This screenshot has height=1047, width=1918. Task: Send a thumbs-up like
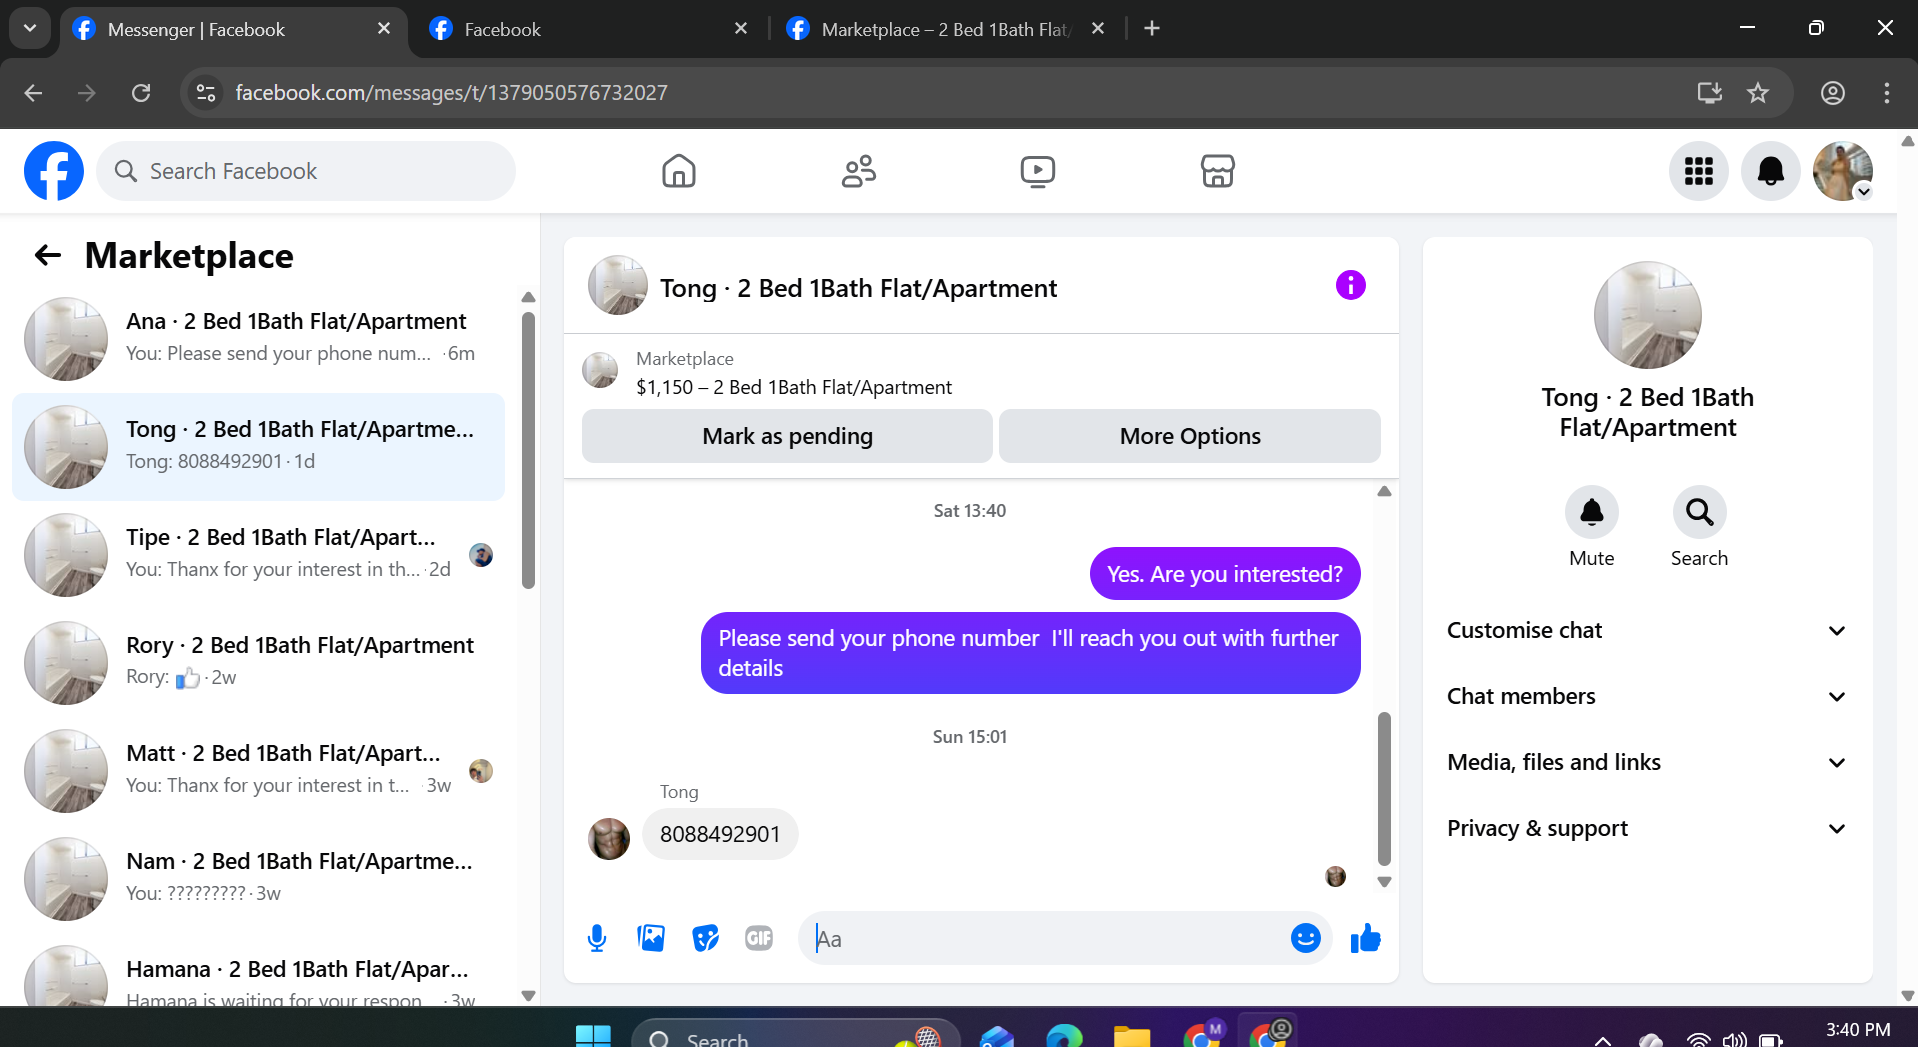click(1366, 938)
